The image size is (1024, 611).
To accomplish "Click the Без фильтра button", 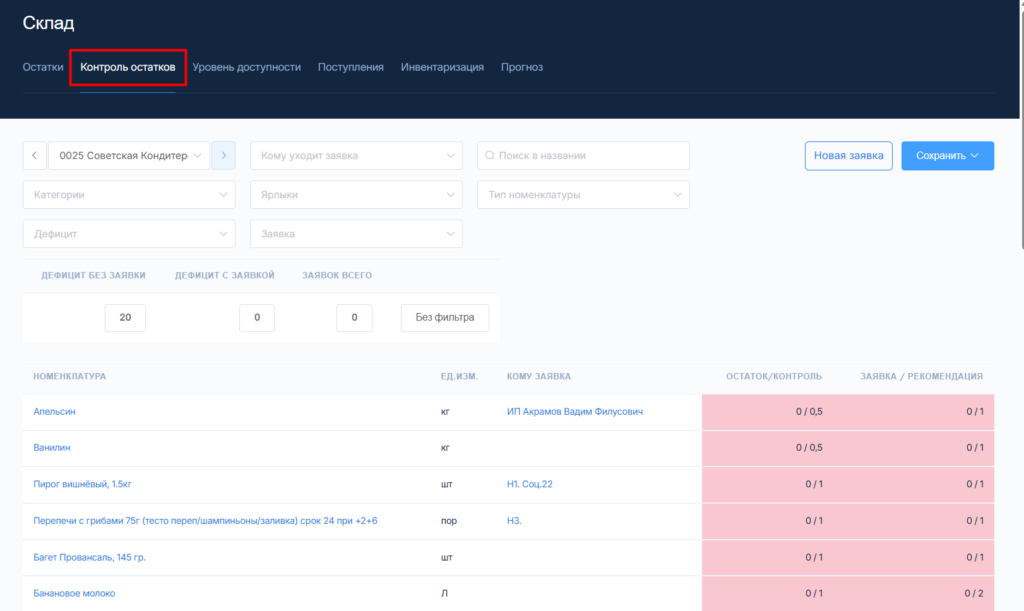I will pyautogui.click(x=445, y=319).
